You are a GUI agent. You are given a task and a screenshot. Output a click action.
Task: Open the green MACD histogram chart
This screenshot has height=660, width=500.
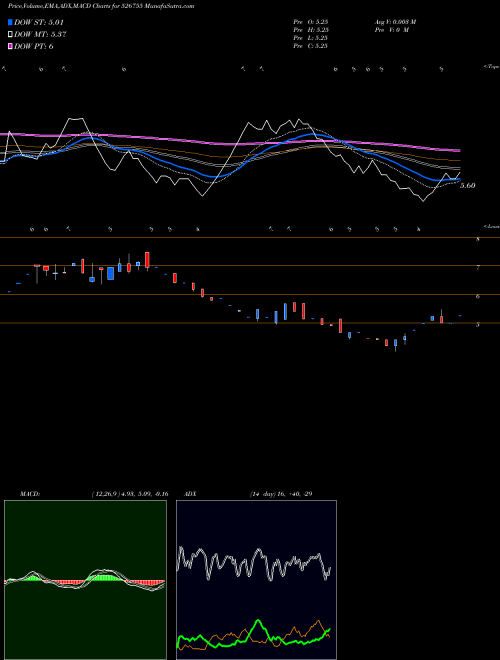pyautogui.click(x=85, y=580)
